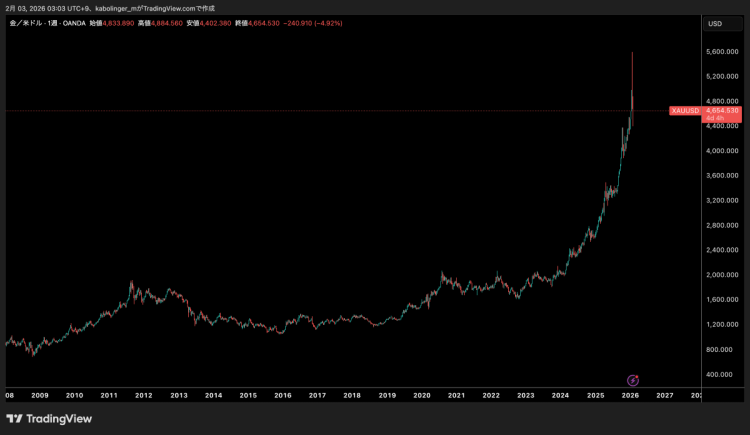Click 2023 on the time axis
Image resolution: width=750 pixels, height=435 pixels.
pos(526,396)
